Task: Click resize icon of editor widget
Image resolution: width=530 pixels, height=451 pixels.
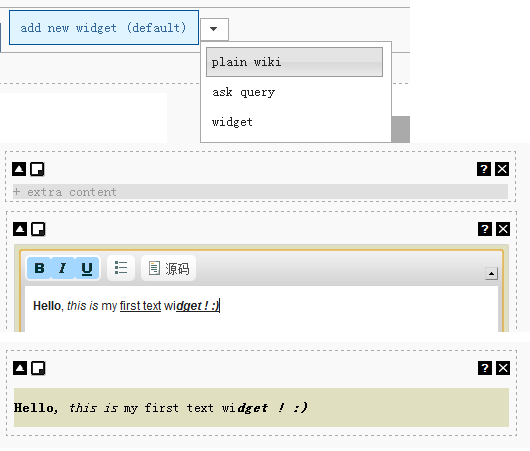Action: pos(38,229)
